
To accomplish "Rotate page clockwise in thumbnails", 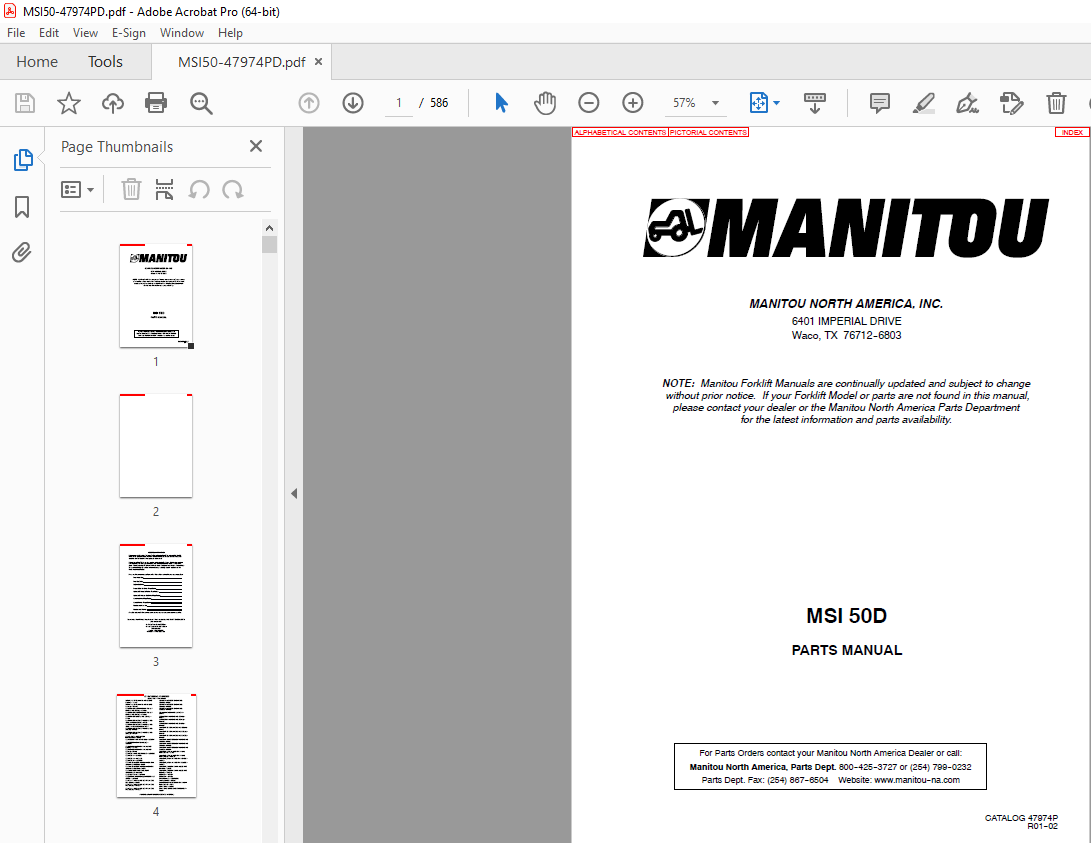I will pyautogui.click(x=232, y=189).
